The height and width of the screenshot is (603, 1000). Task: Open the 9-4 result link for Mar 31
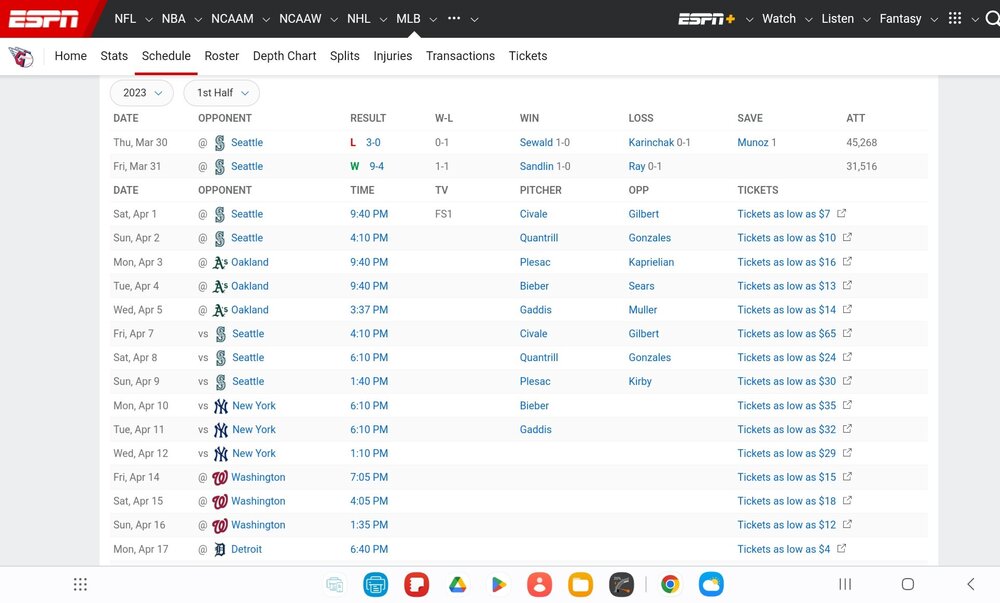coord(376,166)
